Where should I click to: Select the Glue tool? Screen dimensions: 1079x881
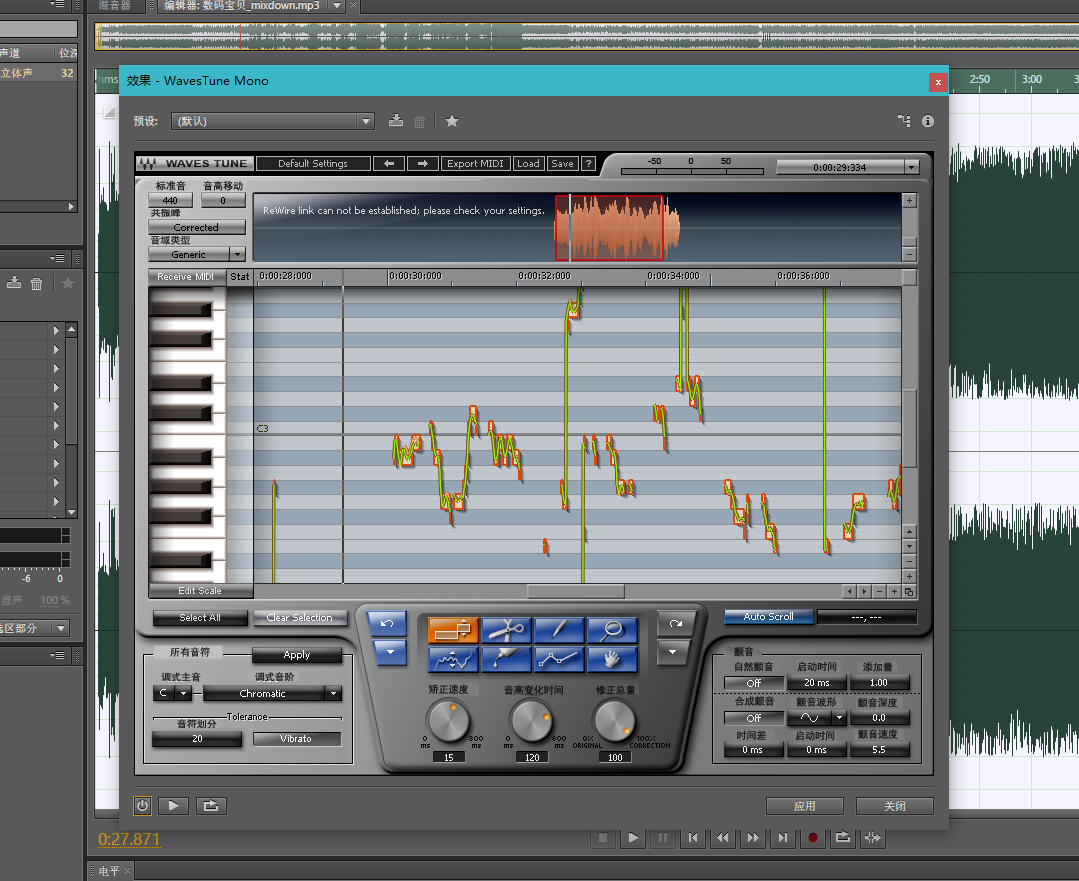click(x=506, y=659)
